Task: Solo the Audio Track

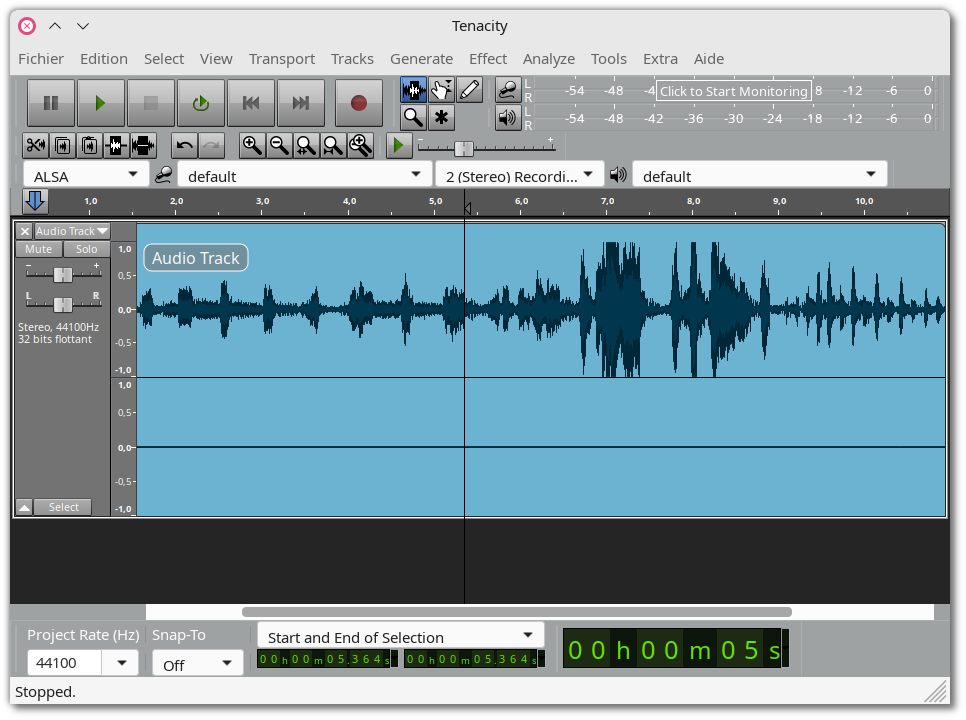Action: click(x=87, y=249)
